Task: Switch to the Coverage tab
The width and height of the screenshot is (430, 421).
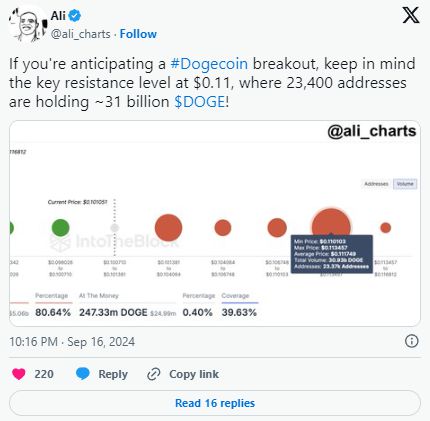Action: coord(235,296)
